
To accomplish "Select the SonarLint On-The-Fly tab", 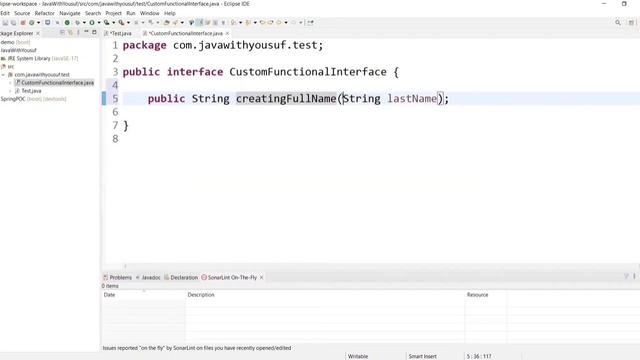I will (x=229, y=278).
